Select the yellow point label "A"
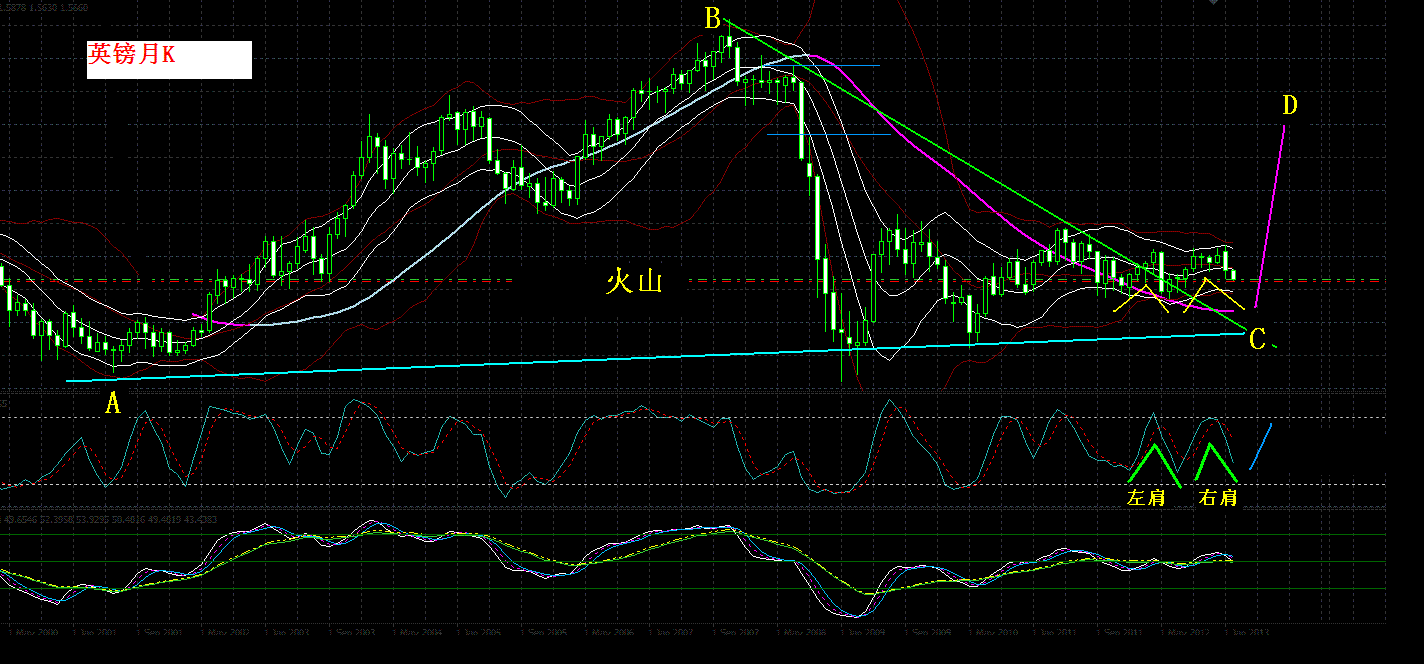The width and height of the screenshot is (1424, 664). click(114, 404)
